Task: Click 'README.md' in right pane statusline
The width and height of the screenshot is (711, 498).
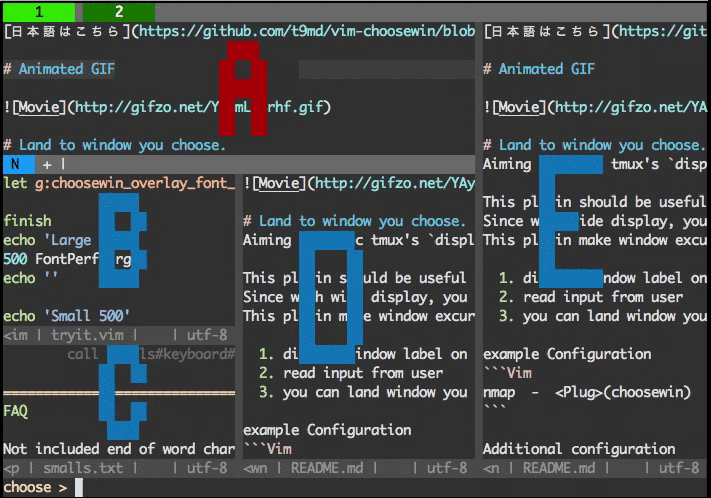Action: [559, 468]
